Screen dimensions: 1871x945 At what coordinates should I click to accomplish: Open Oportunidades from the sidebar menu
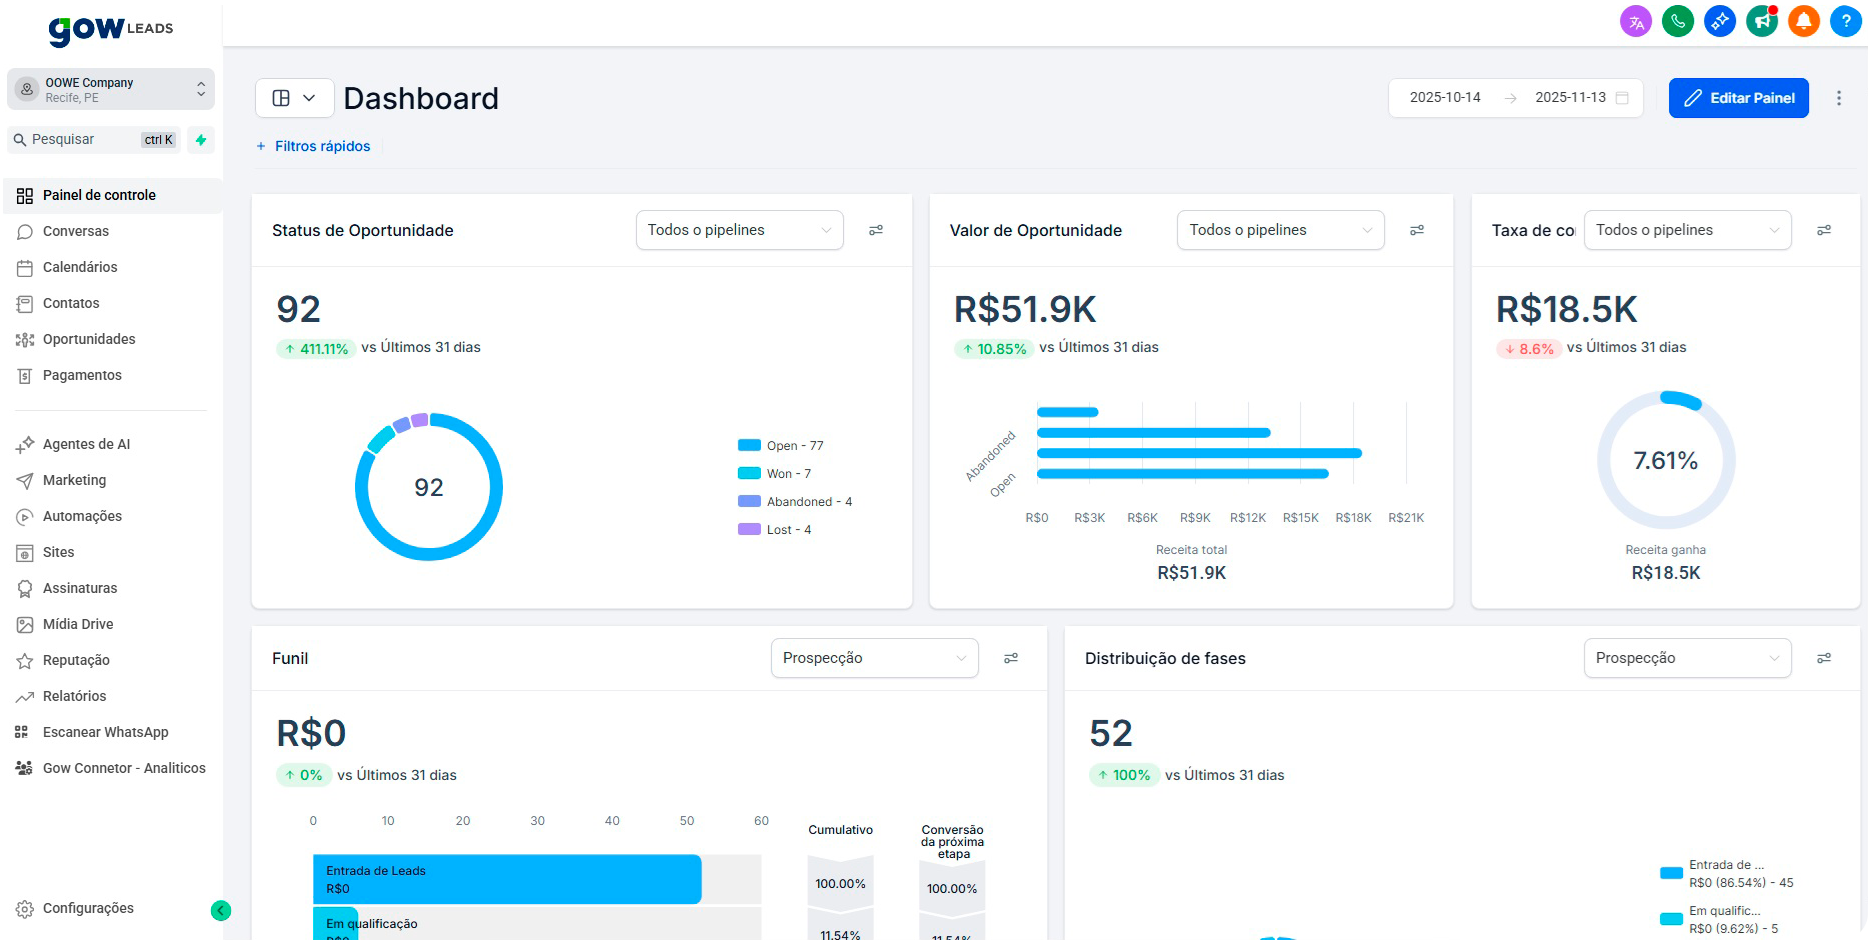89,339
